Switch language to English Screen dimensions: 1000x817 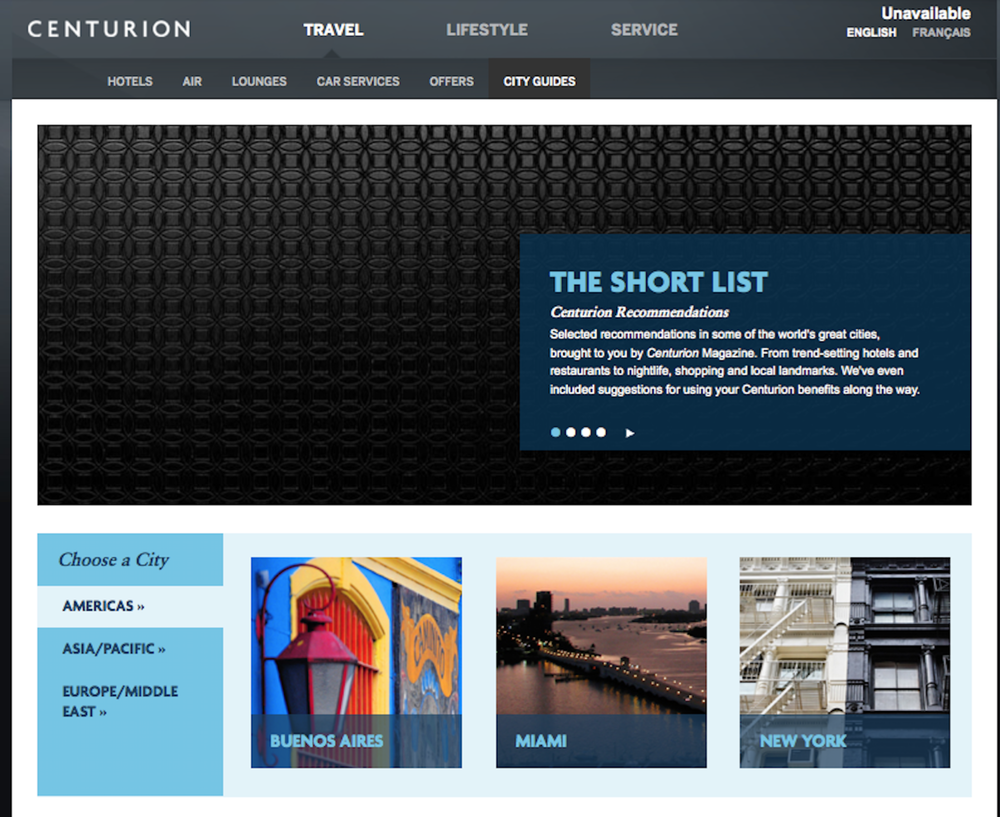[871, 33]
